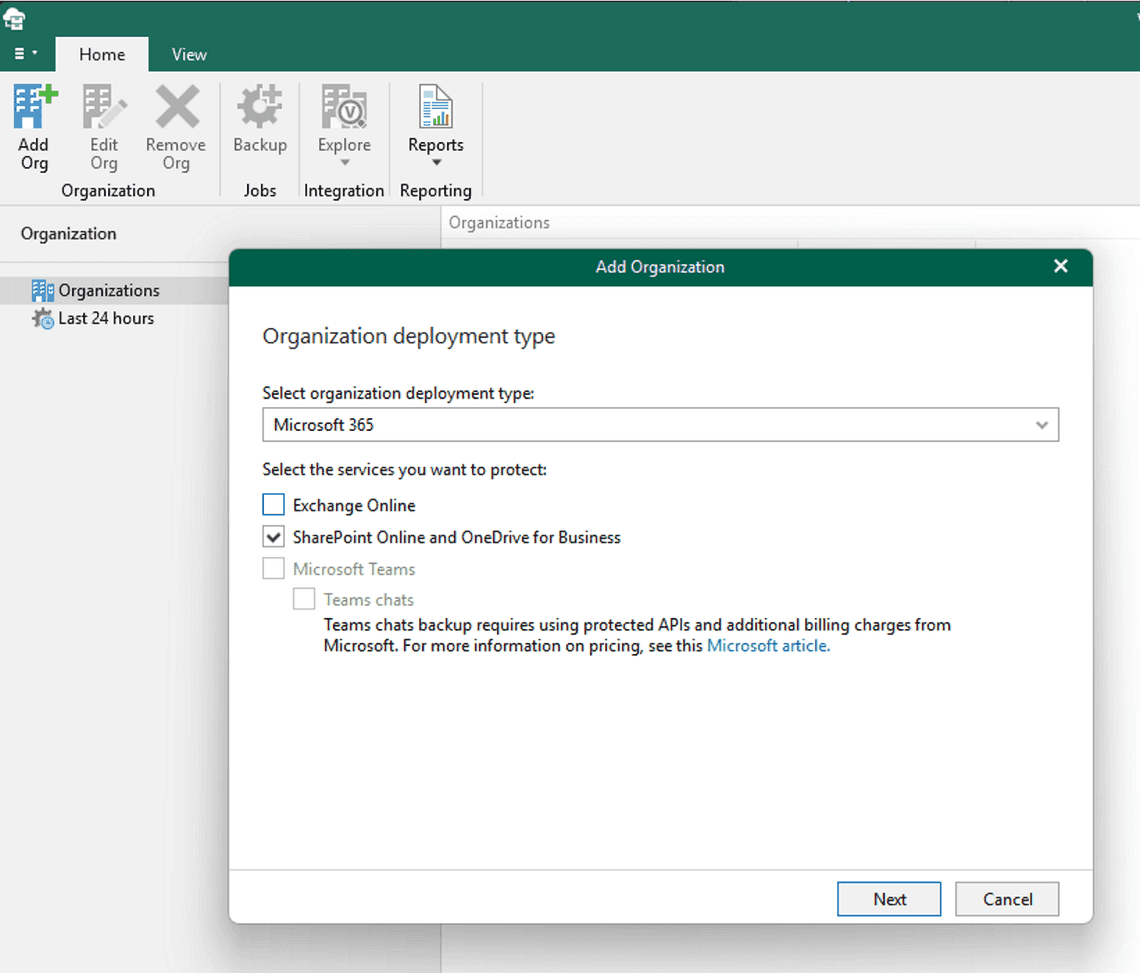Switch to the View tab
Viewport: 1140px width, 973px height.
(189, 54)
